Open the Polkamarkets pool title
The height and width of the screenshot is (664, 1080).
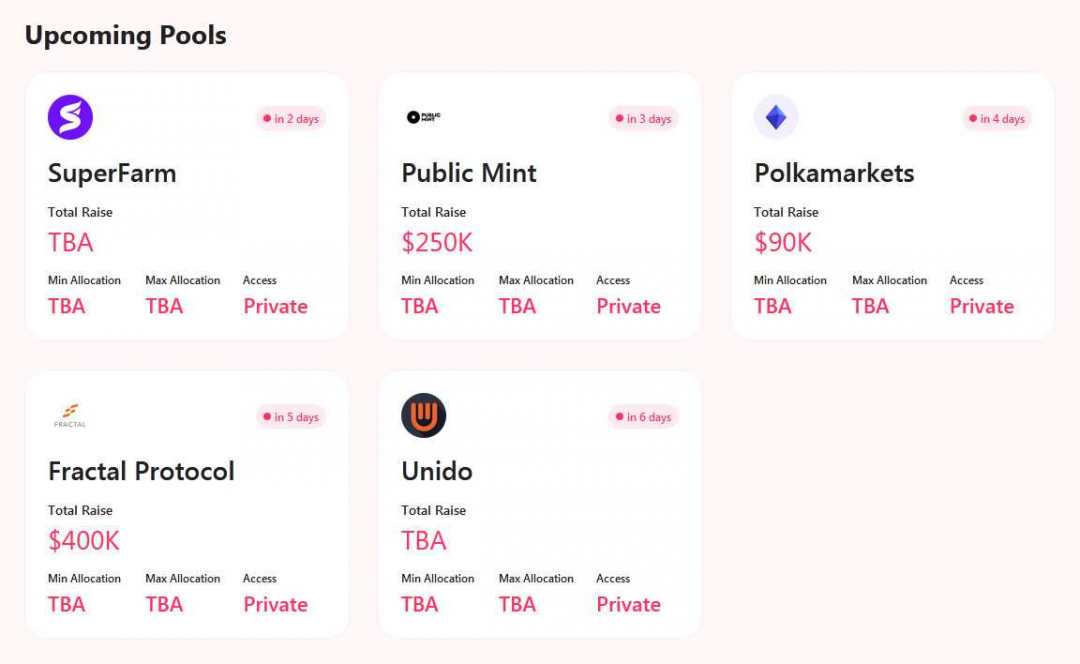pyautogui.click(x=834, y=173)
